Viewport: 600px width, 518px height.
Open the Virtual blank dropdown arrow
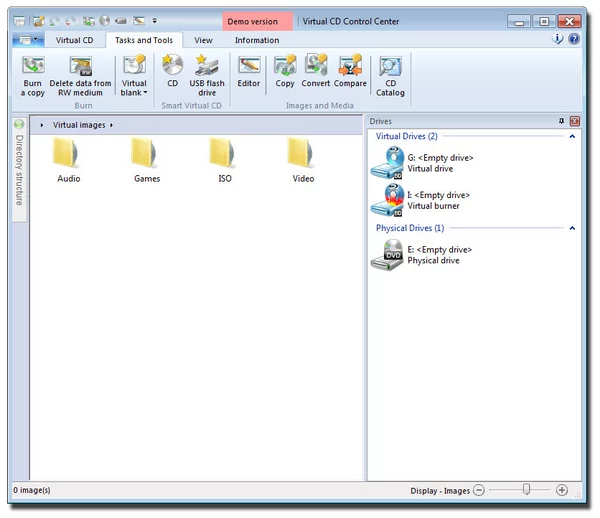click(x=145, y=93)
